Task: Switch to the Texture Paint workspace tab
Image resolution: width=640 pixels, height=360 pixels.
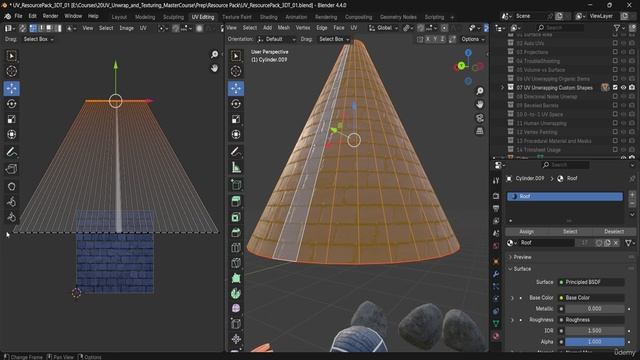Action: point(237,17)
